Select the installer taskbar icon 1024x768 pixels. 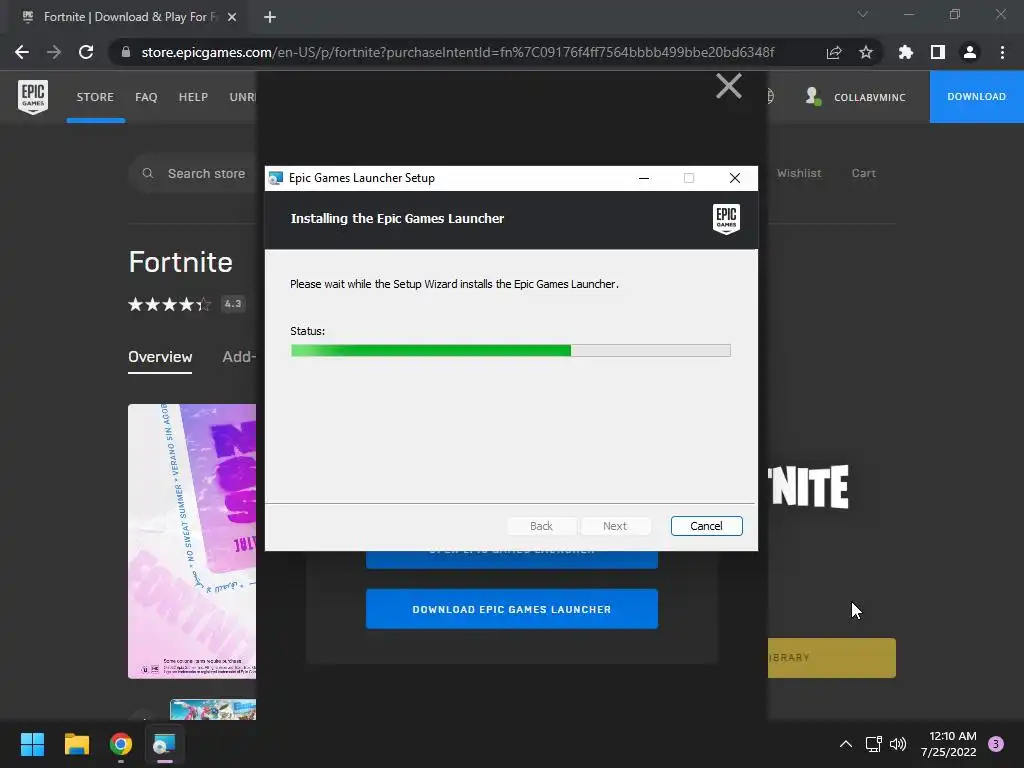click(165, 744)
